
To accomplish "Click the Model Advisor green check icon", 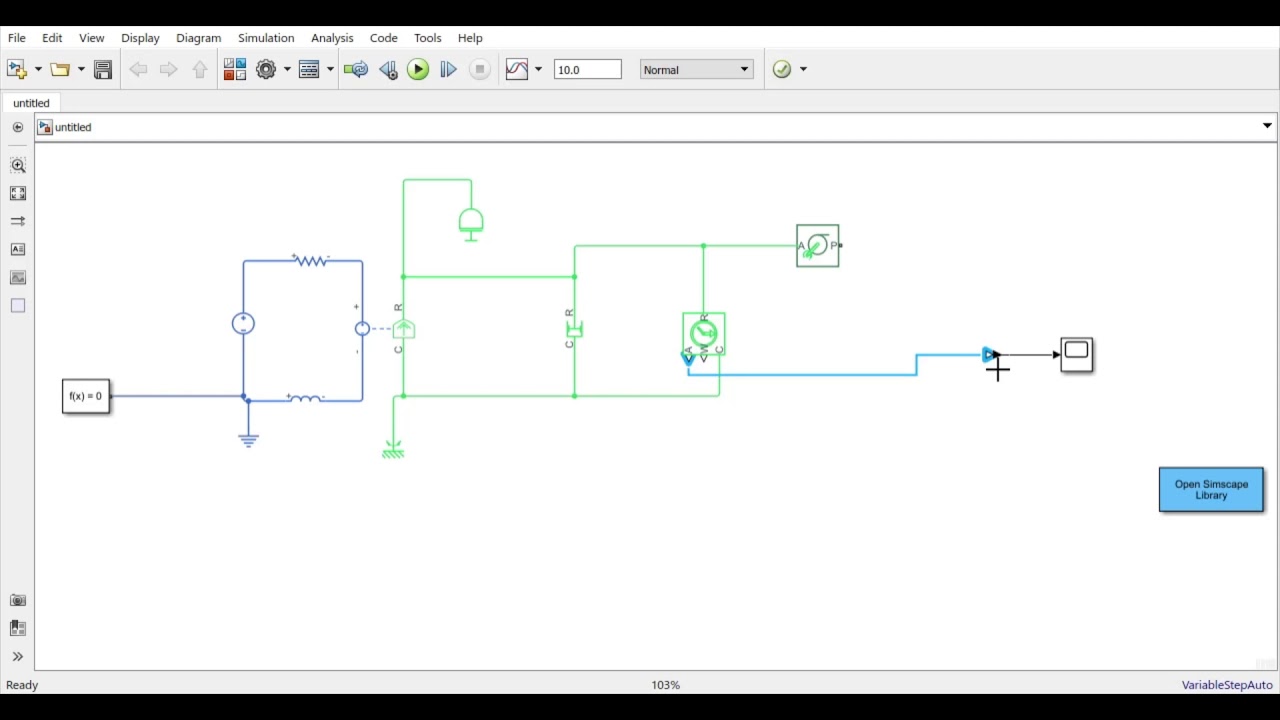I will (782, 69).
